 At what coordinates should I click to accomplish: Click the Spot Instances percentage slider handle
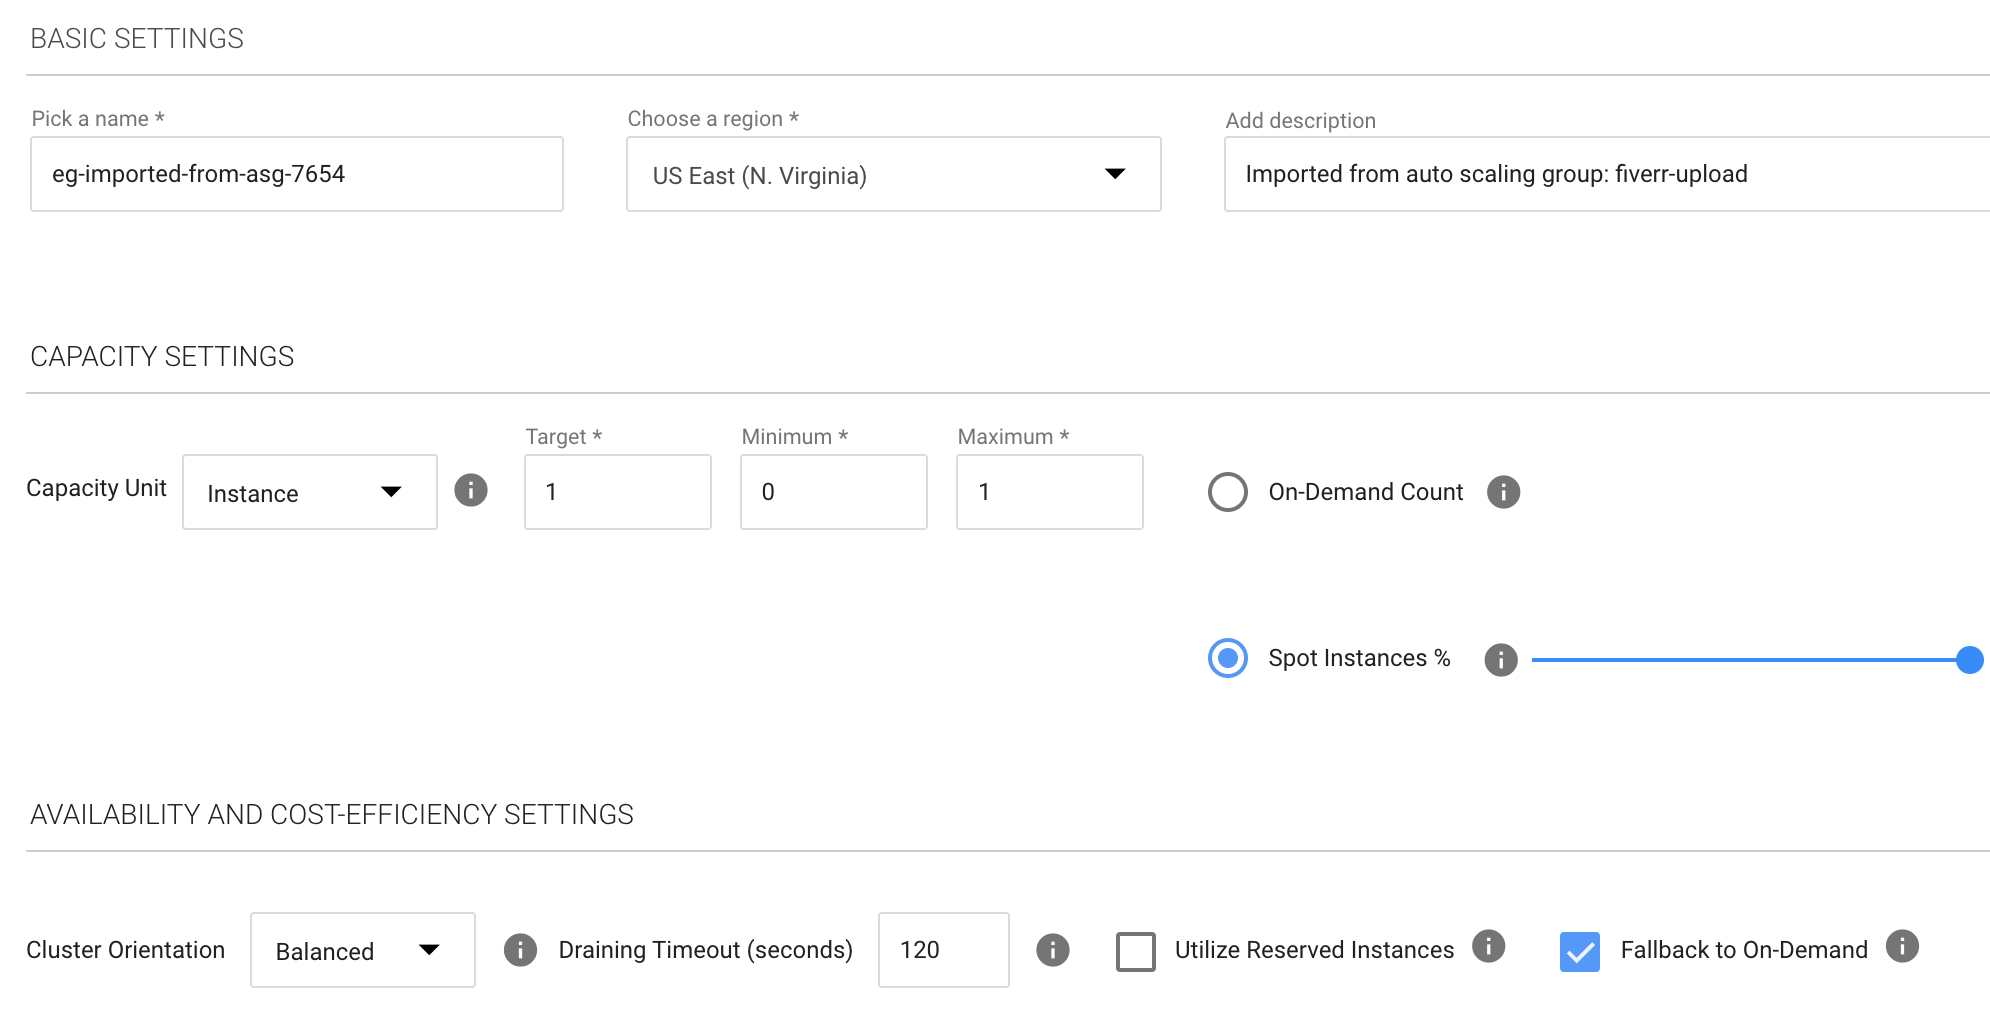[x=1969, y=660]
